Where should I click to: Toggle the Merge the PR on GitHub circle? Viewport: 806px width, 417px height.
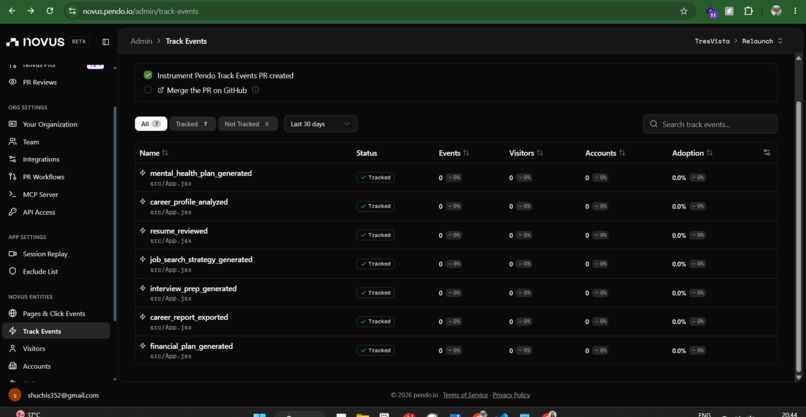point(148,90)
